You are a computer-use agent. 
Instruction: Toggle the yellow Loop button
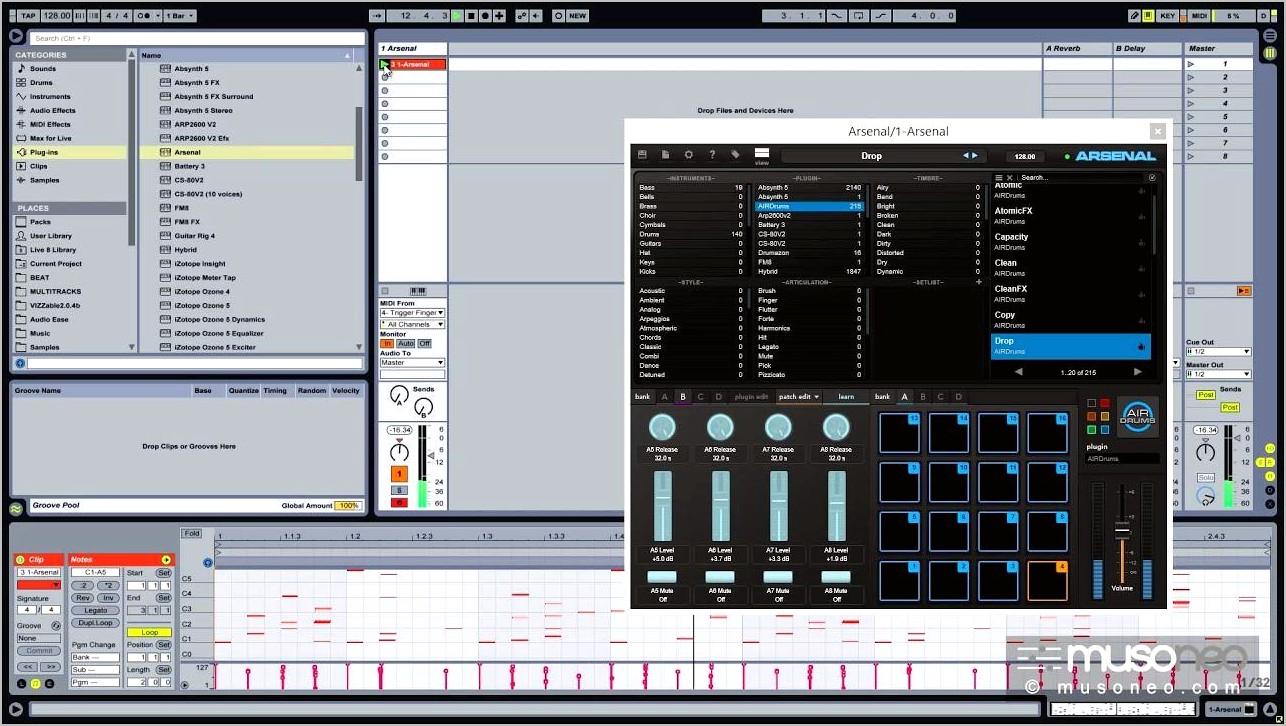150,632
